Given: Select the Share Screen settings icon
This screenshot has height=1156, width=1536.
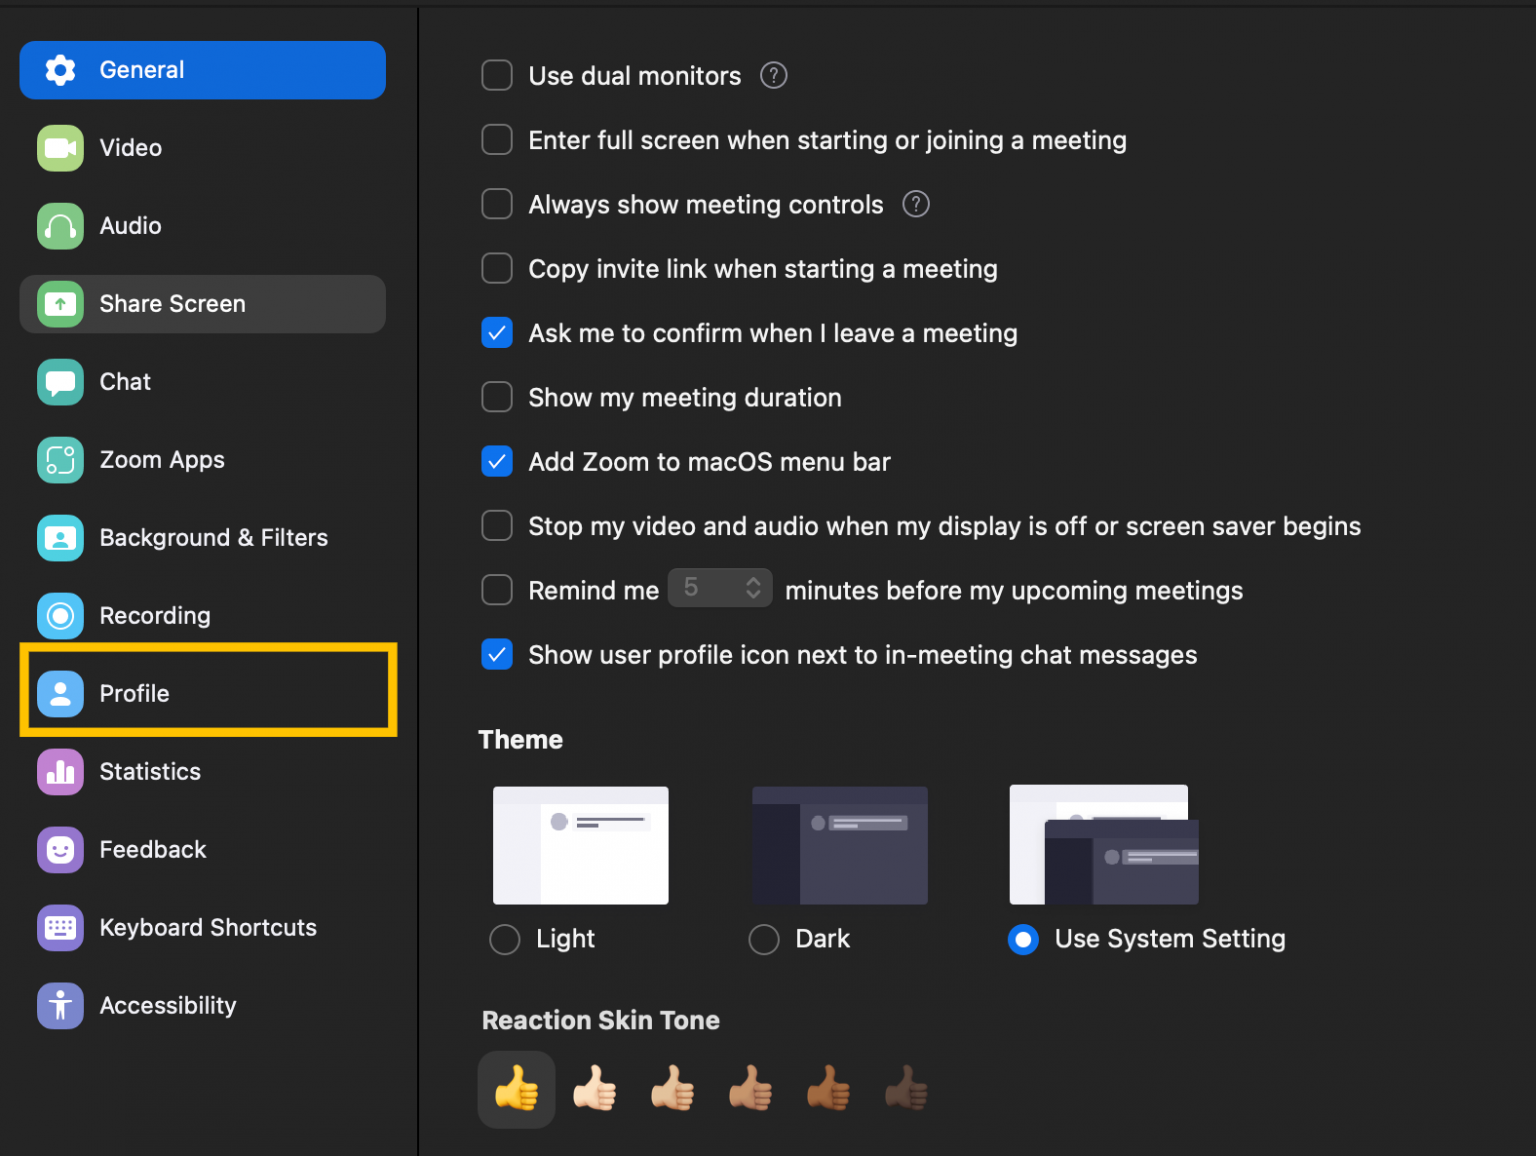Looking at the screenshot, I should tap(60, 304).
